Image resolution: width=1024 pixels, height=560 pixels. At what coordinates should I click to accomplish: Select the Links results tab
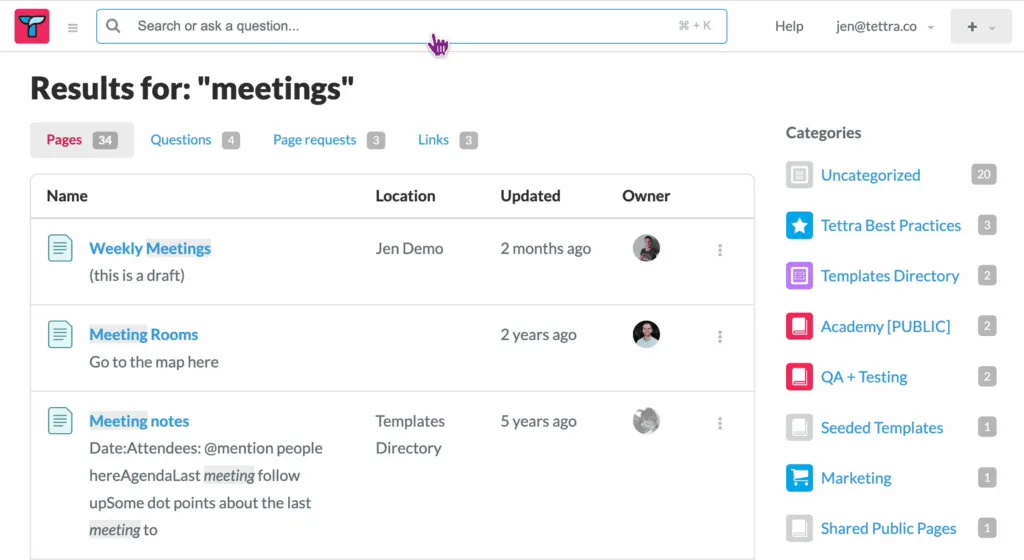coord(447,140)
